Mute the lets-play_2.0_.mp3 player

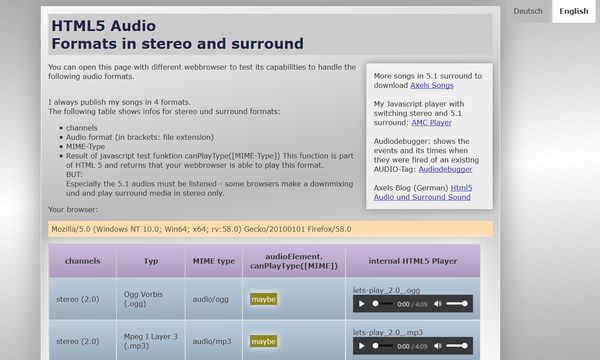(438, 346)
